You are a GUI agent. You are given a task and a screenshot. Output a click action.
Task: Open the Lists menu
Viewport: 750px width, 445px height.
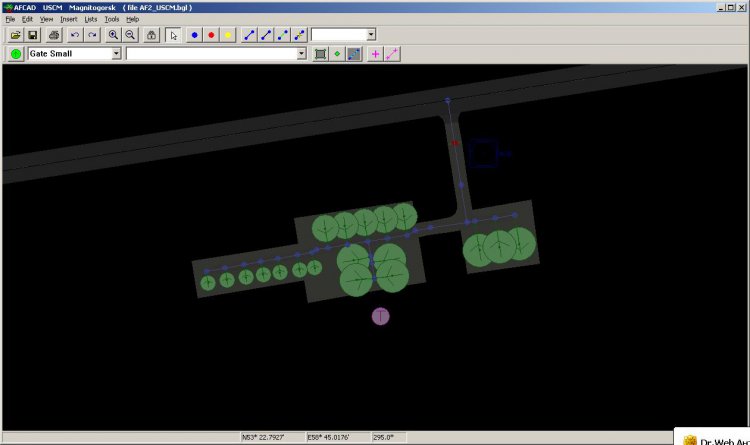[x=90, y=19]
